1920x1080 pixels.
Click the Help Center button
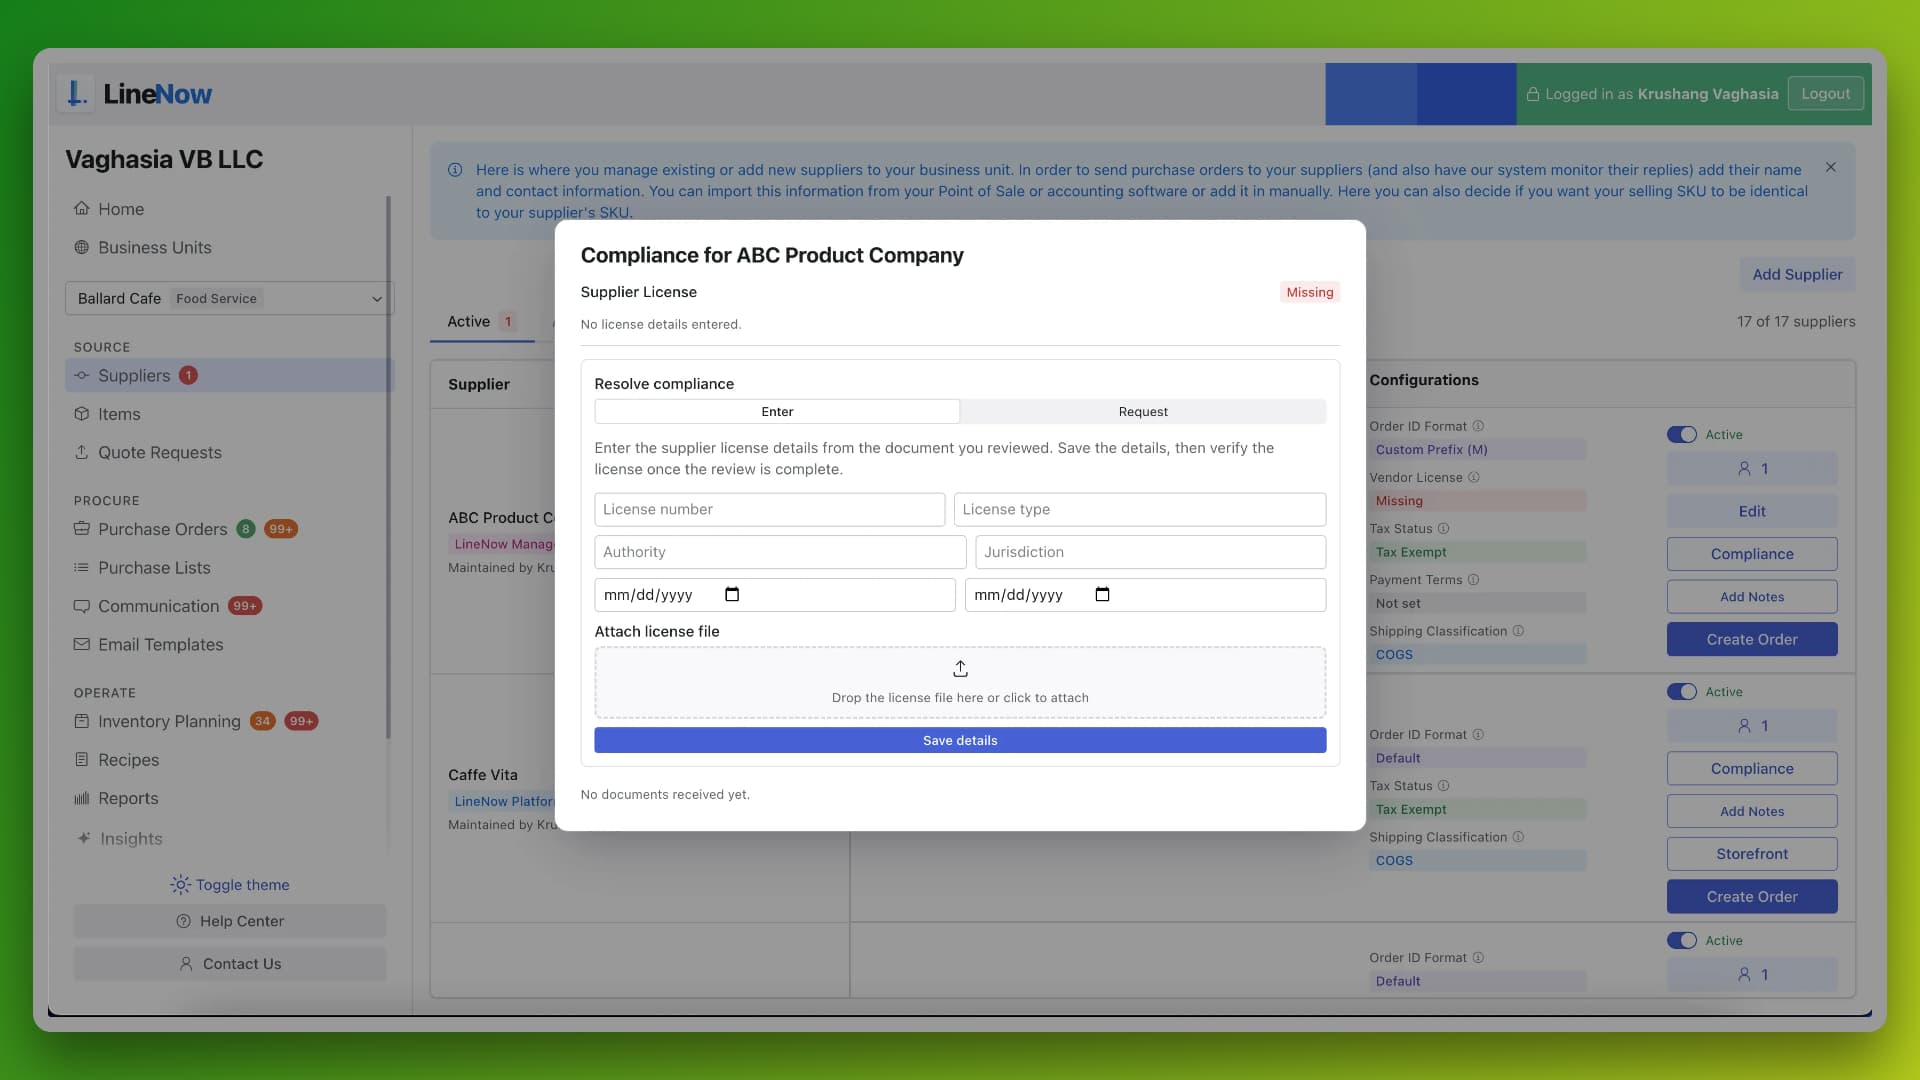point(230,922)
